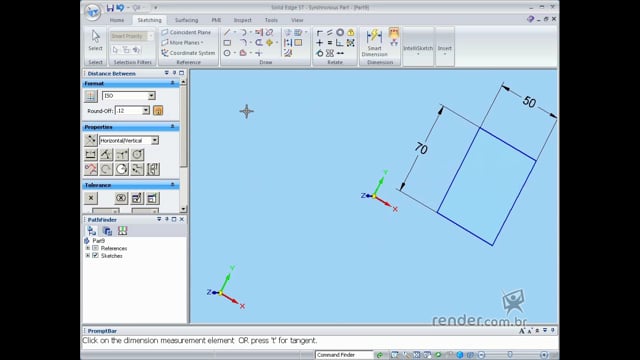Increase PromptBar font size
This screenshot has height=360, width=640.
(x=522, y=331)
